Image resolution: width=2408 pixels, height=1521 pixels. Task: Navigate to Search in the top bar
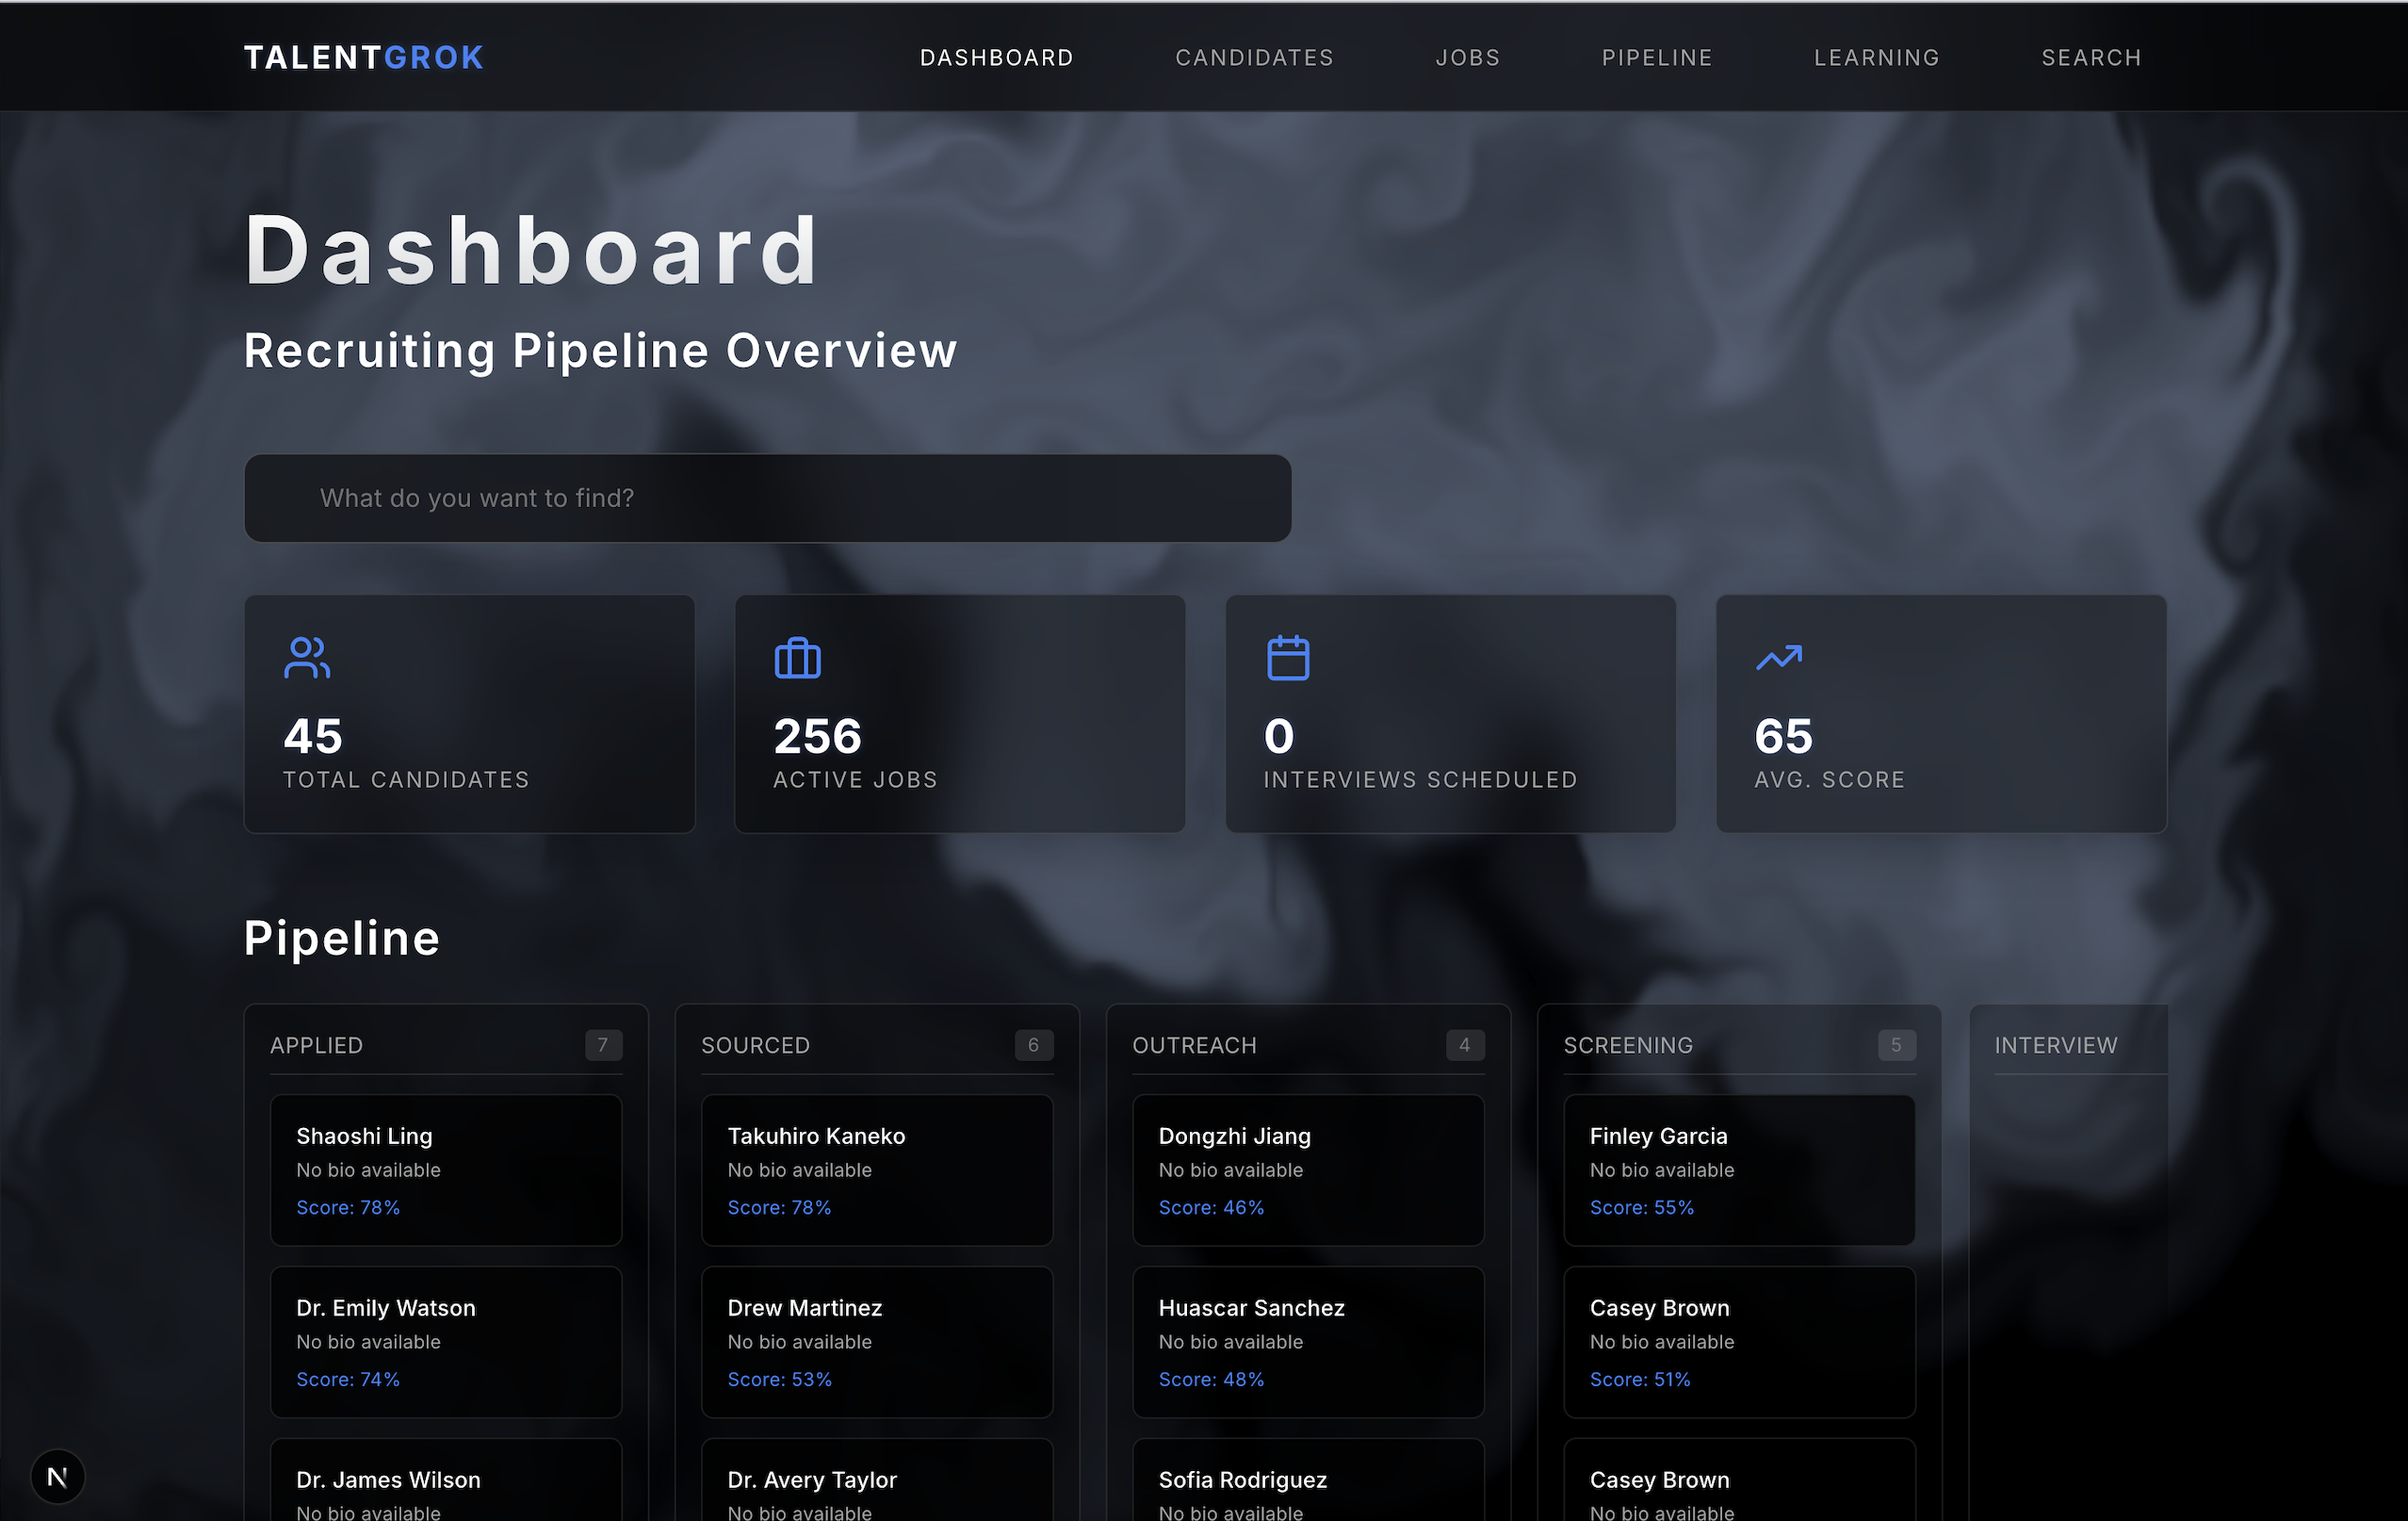click(2091, 58)
